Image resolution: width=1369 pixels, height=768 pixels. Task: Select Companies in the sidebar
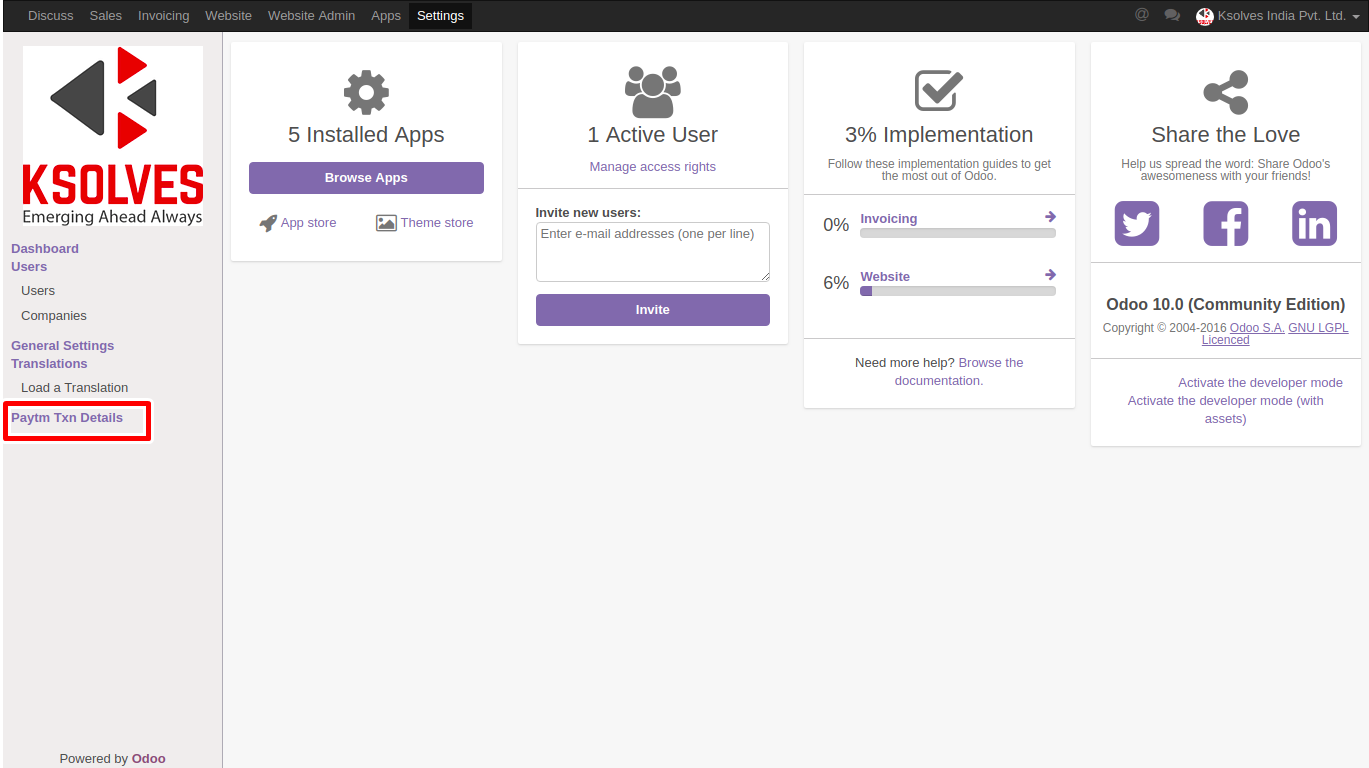pyautogui.click(x=54, y=316)
